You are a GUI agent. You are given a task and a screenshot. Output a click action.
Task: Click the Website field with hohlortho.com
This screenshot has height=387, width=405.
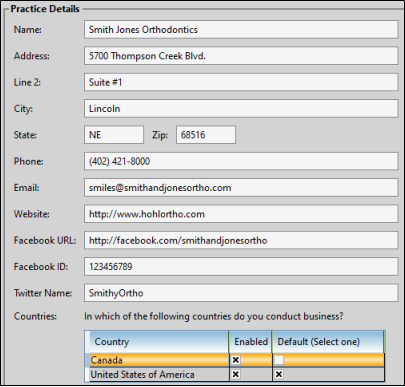coord(241,214)
